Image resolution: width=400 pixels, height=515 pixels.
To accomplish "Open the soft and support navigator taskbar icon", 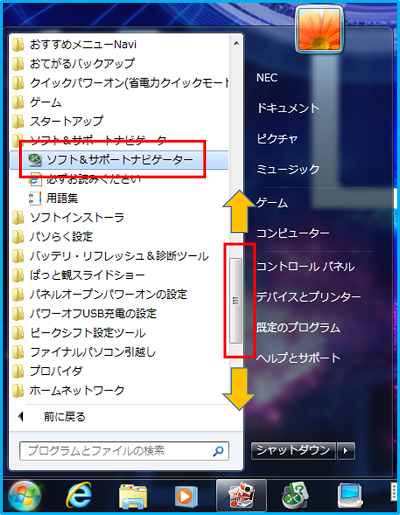I will [295, 496].
